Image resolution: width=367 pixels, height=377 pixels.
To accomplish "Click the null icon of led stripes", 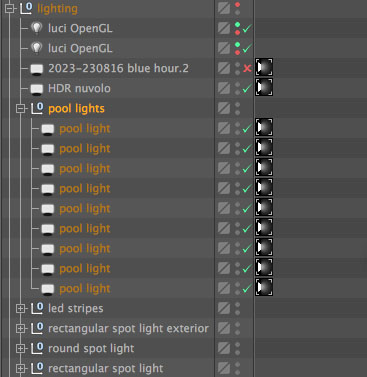I will (37, 308).
